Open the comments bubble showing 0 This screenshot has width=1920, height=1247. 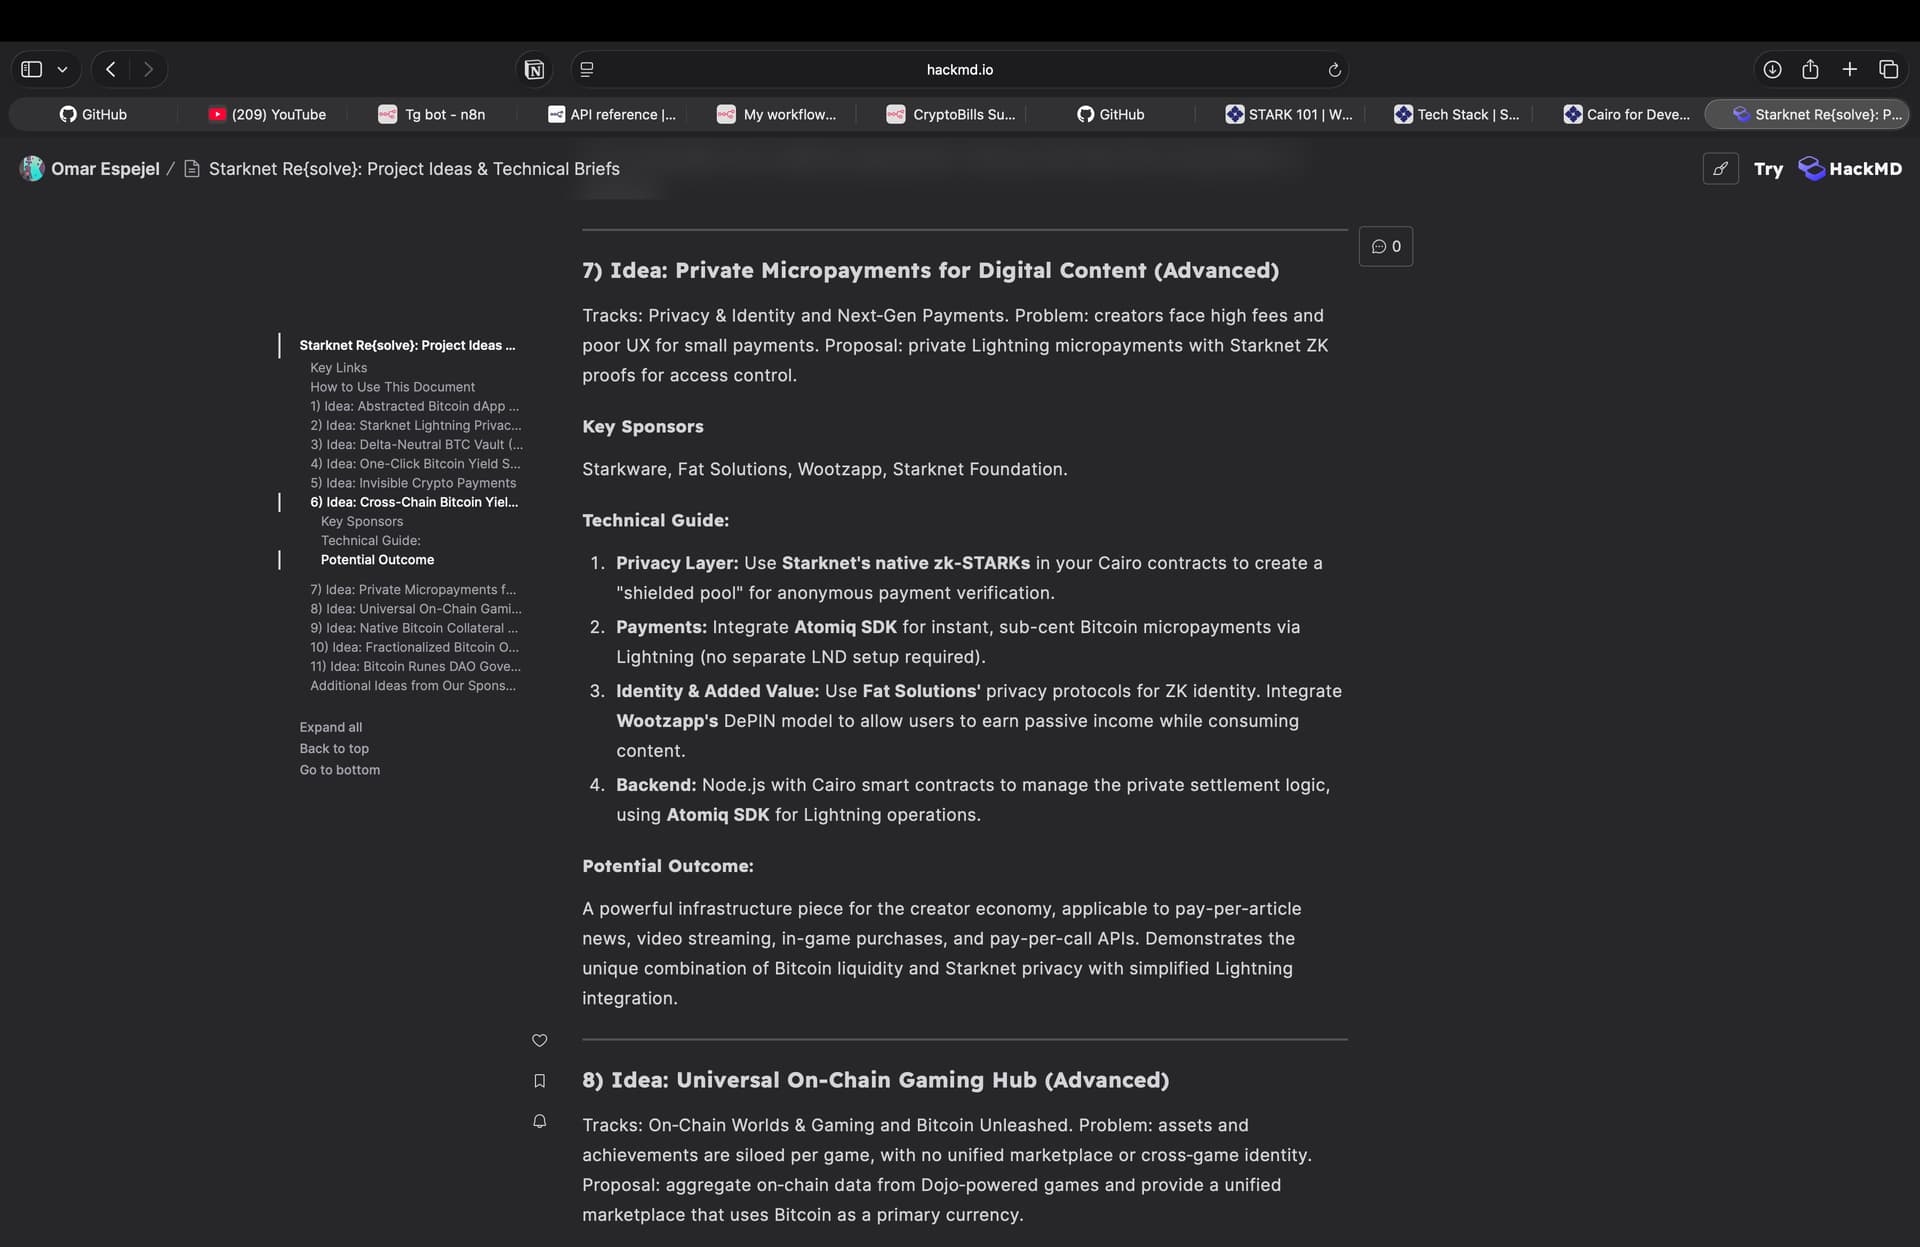click(x=1385, y=246)
